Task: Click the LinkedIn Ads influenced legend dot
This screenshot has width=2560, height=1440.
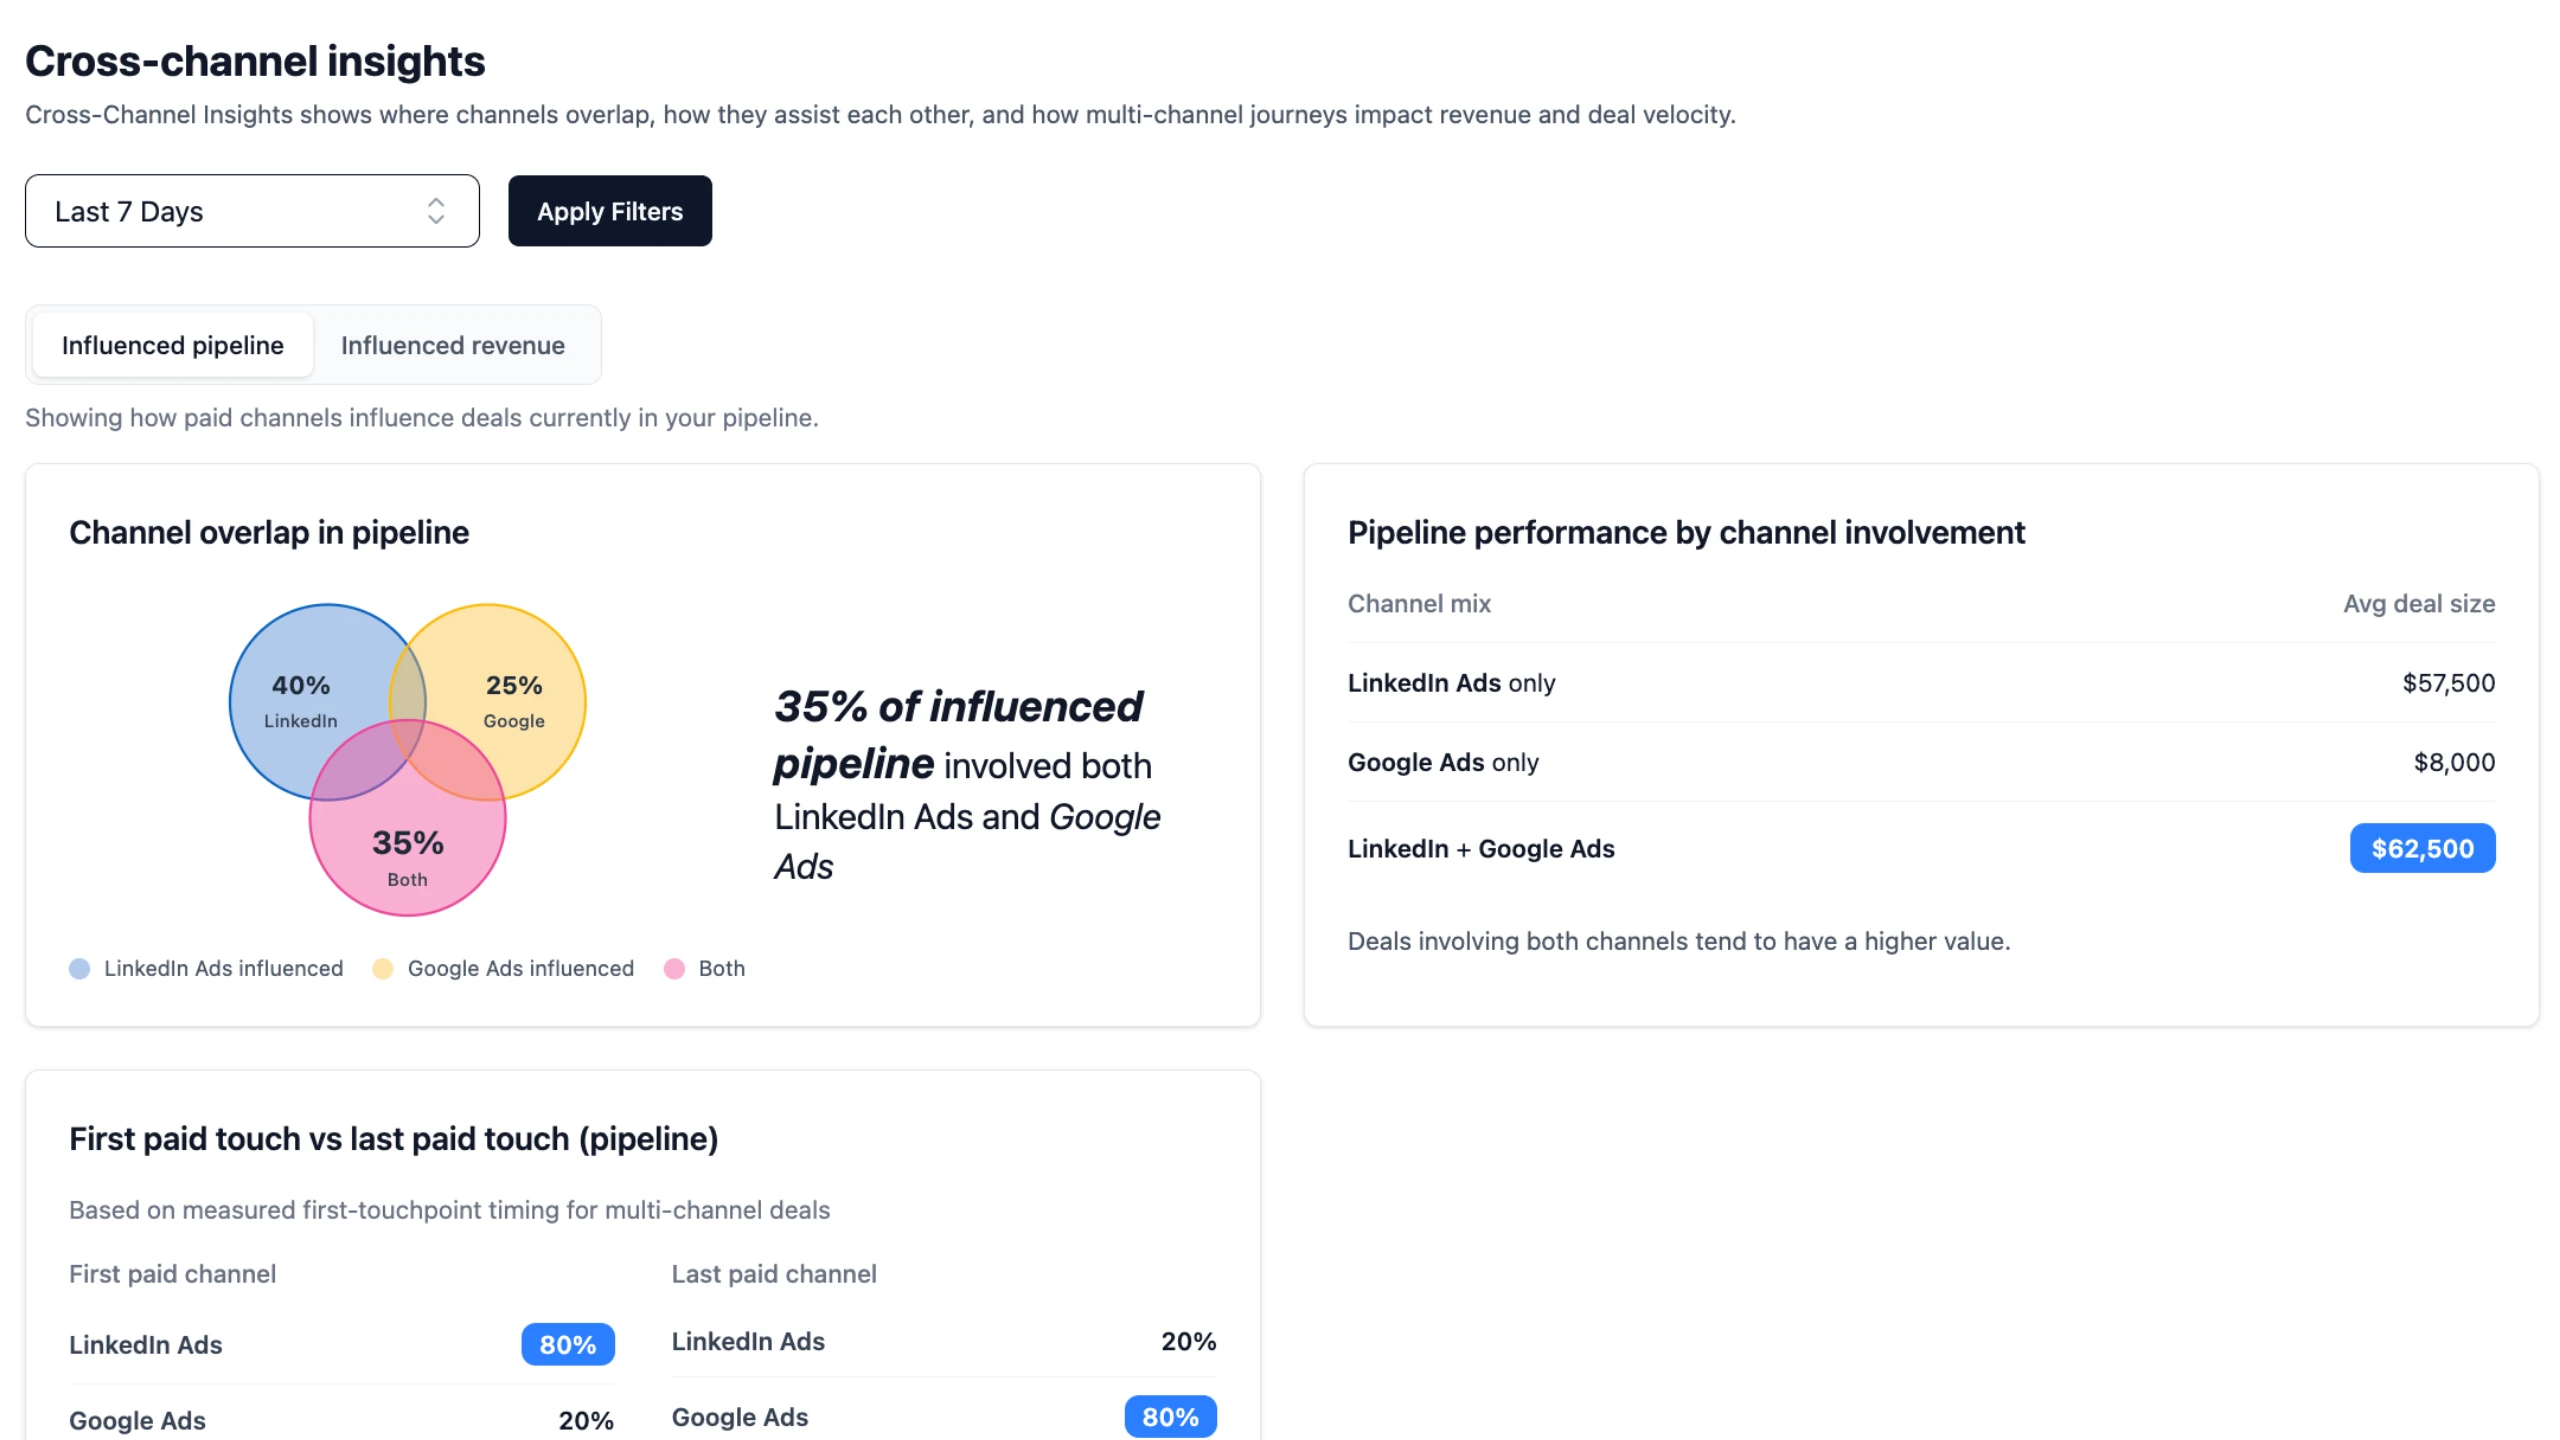Action: pyautogui.click(x=79, y=968)
